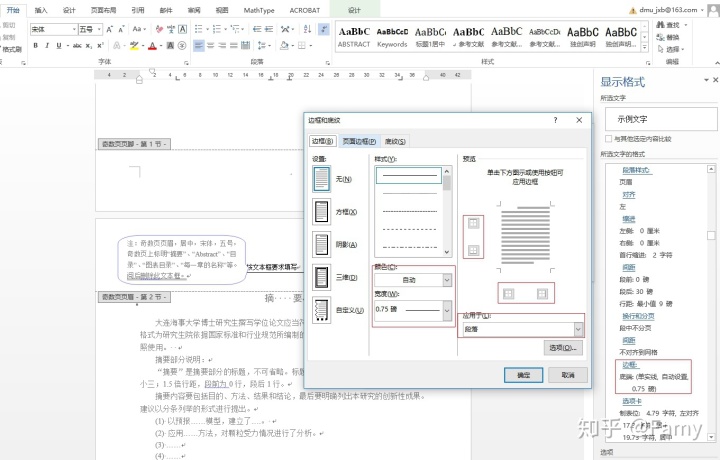Open the apply to paragraph dropdown

578,329
